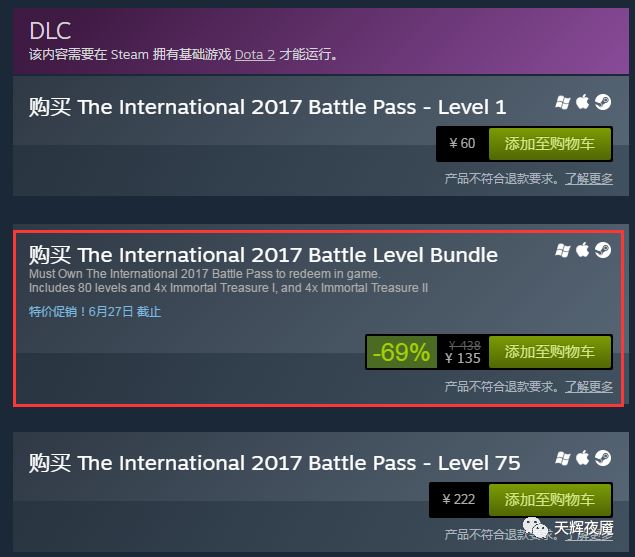Click Apple icon on Battle Level Bundle
This screenshot has height=557, width=635.
582,250
